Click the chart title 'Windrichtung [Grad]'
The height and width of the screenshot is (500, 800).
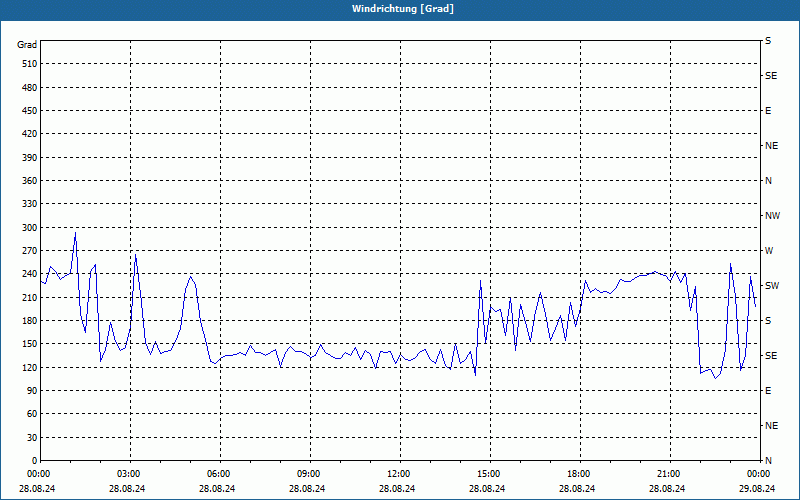click(403, 9)
